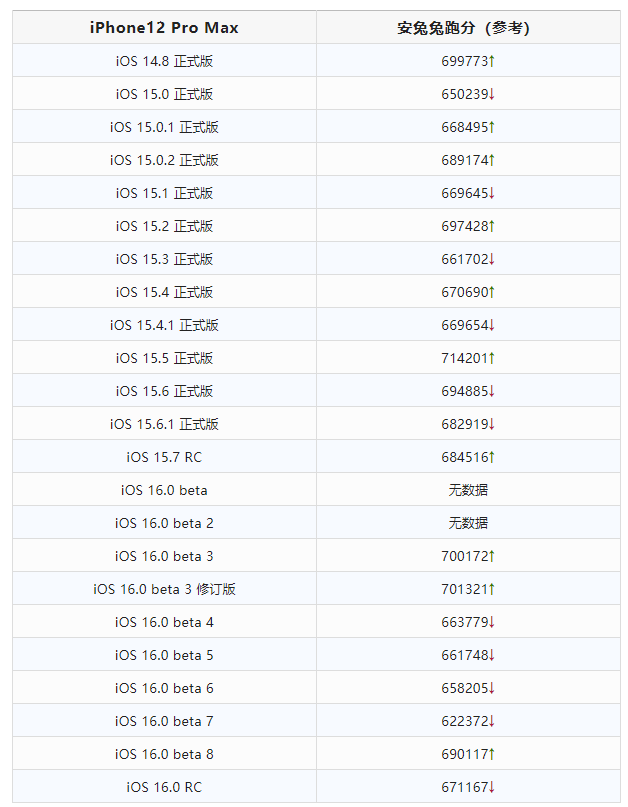Click the iOS 14.8 正式版 cell

(x=164, y=61)
